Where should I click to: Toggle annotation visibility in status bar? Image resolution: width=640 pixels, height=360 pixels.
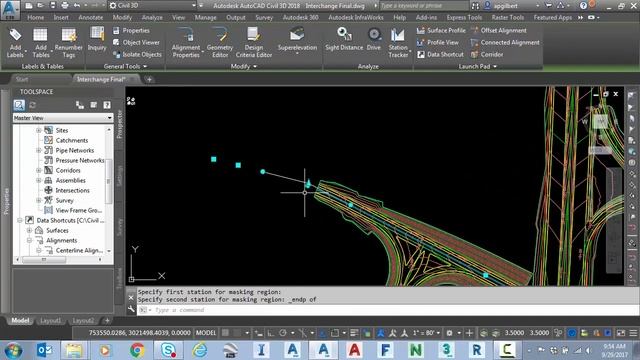click(393, 333)
